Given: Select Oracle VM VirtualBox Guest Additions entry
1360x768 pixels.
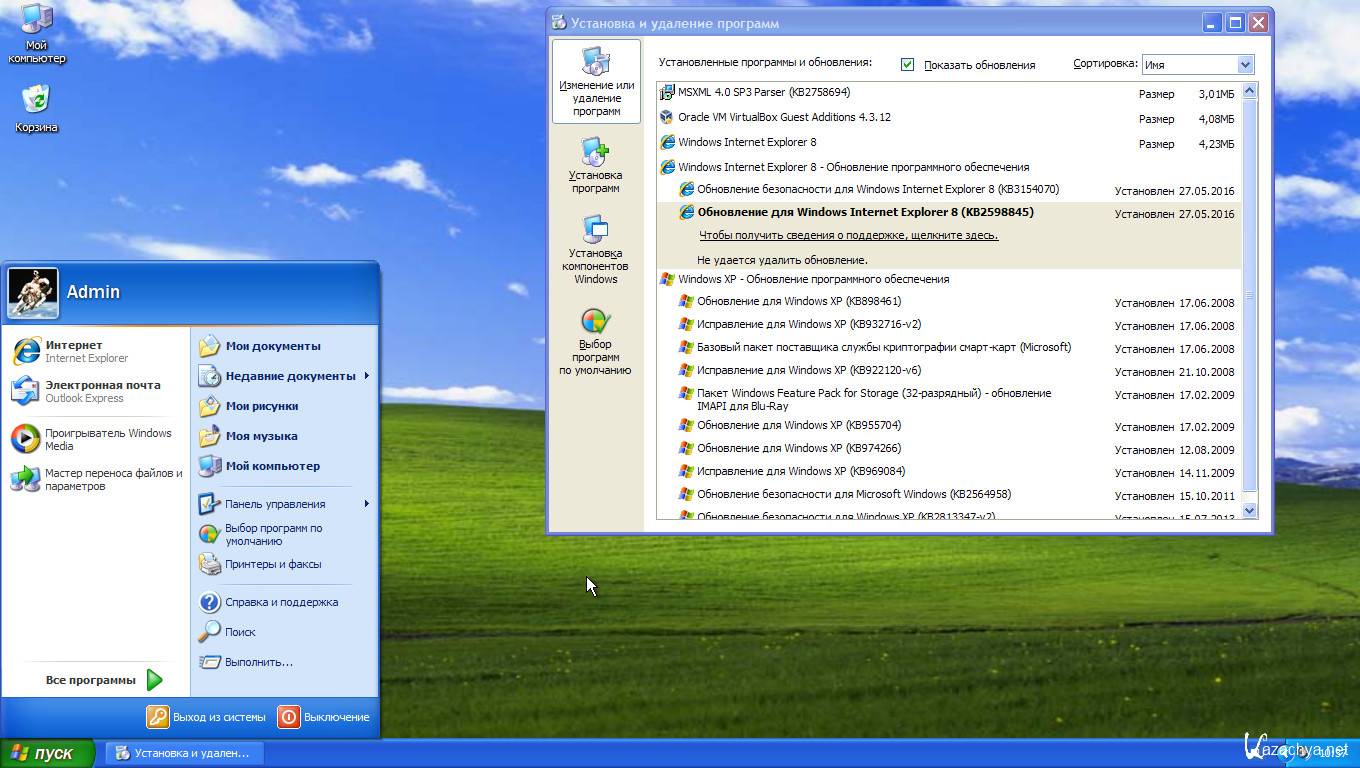Looking at the screenshot, I should click(x=948, y=118).
